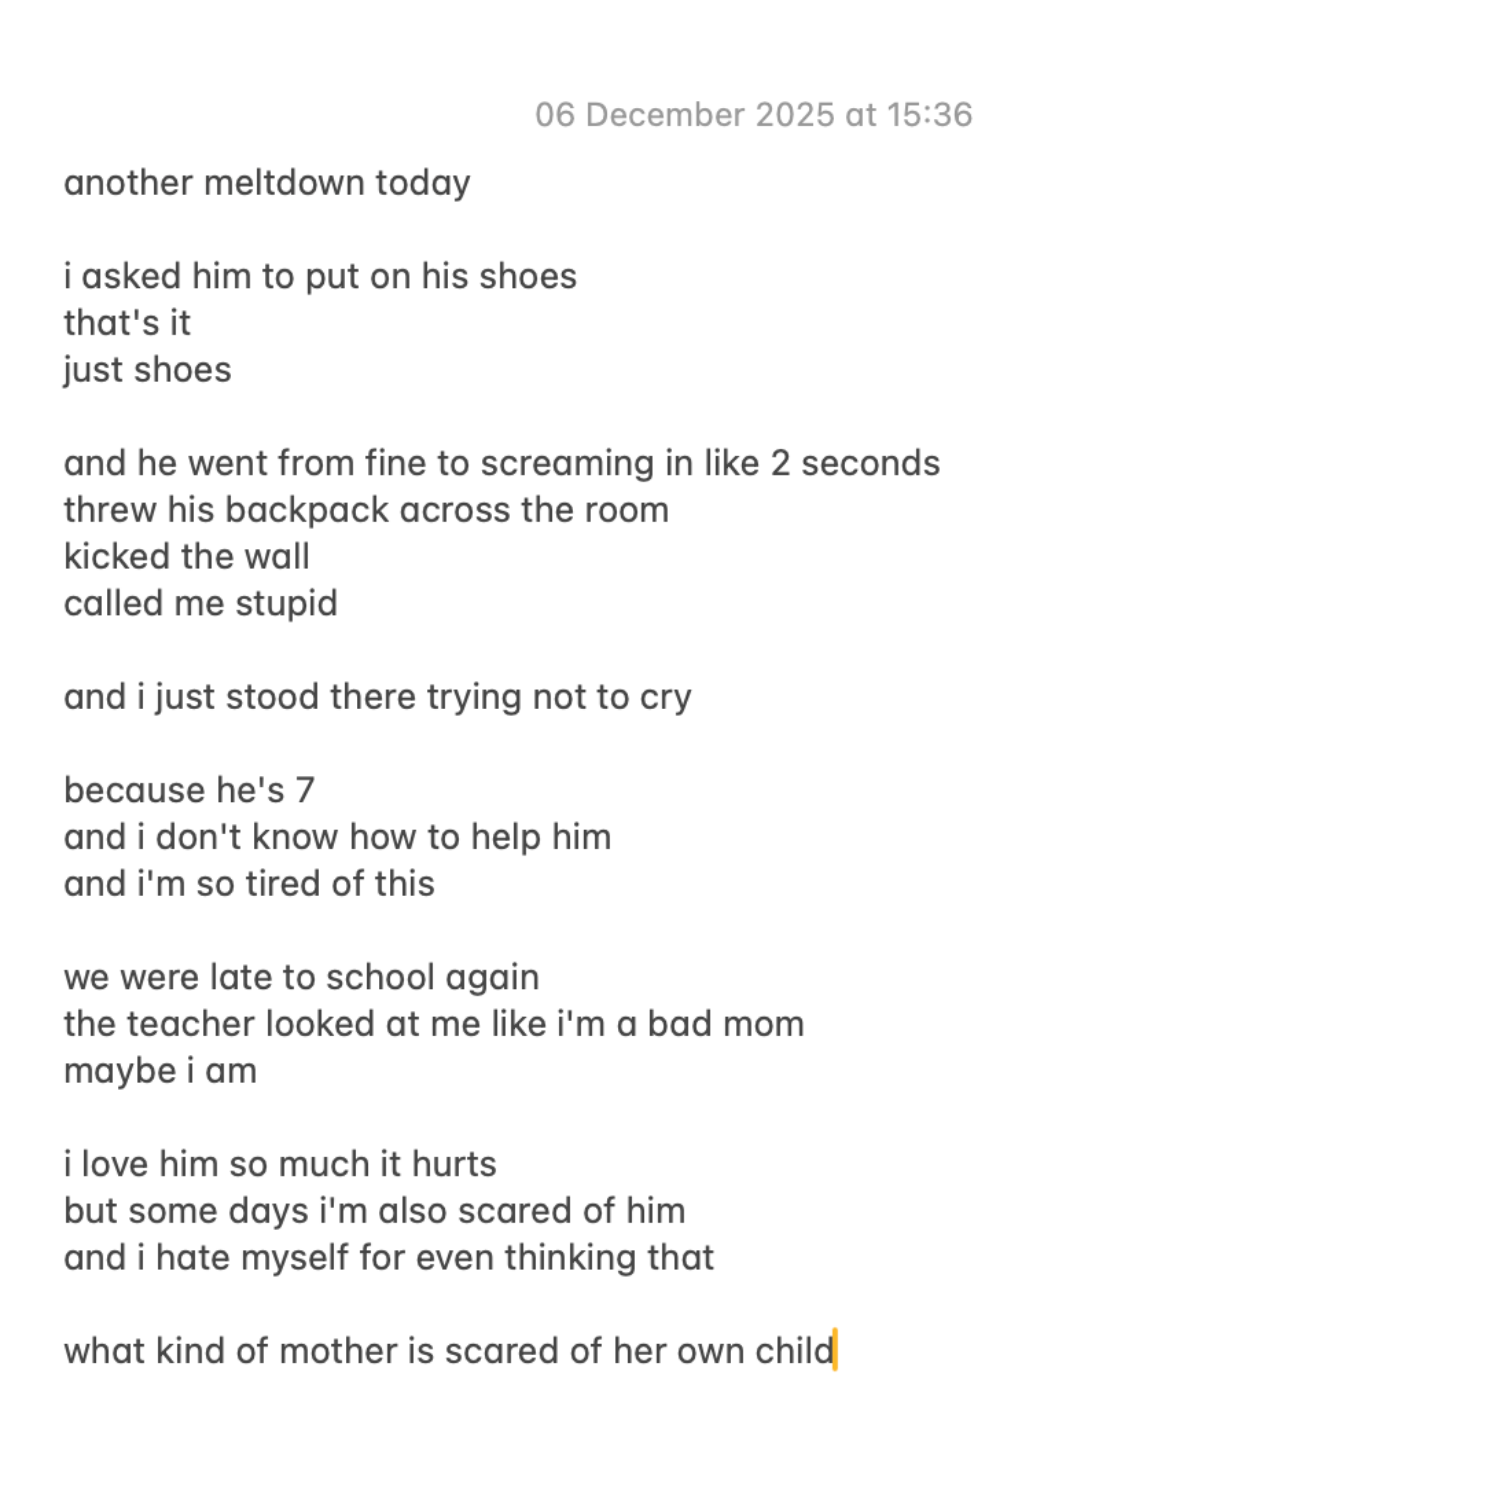Viewport: 1500px width, 1500px height.
Task: Click "threw his backpack across the room" line
Action: tap(366, 510)
